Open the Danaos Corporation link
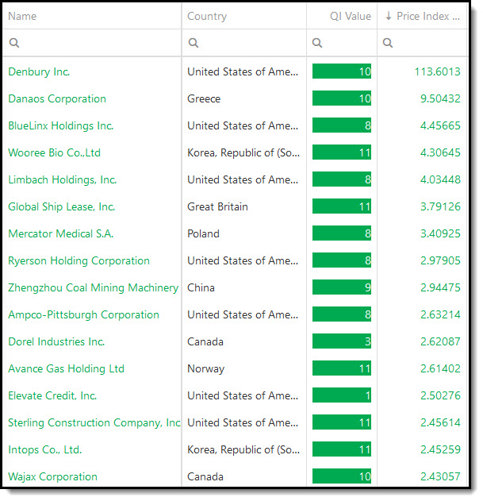483x500 pixels. pyautogui.click(x=57, y=99)
